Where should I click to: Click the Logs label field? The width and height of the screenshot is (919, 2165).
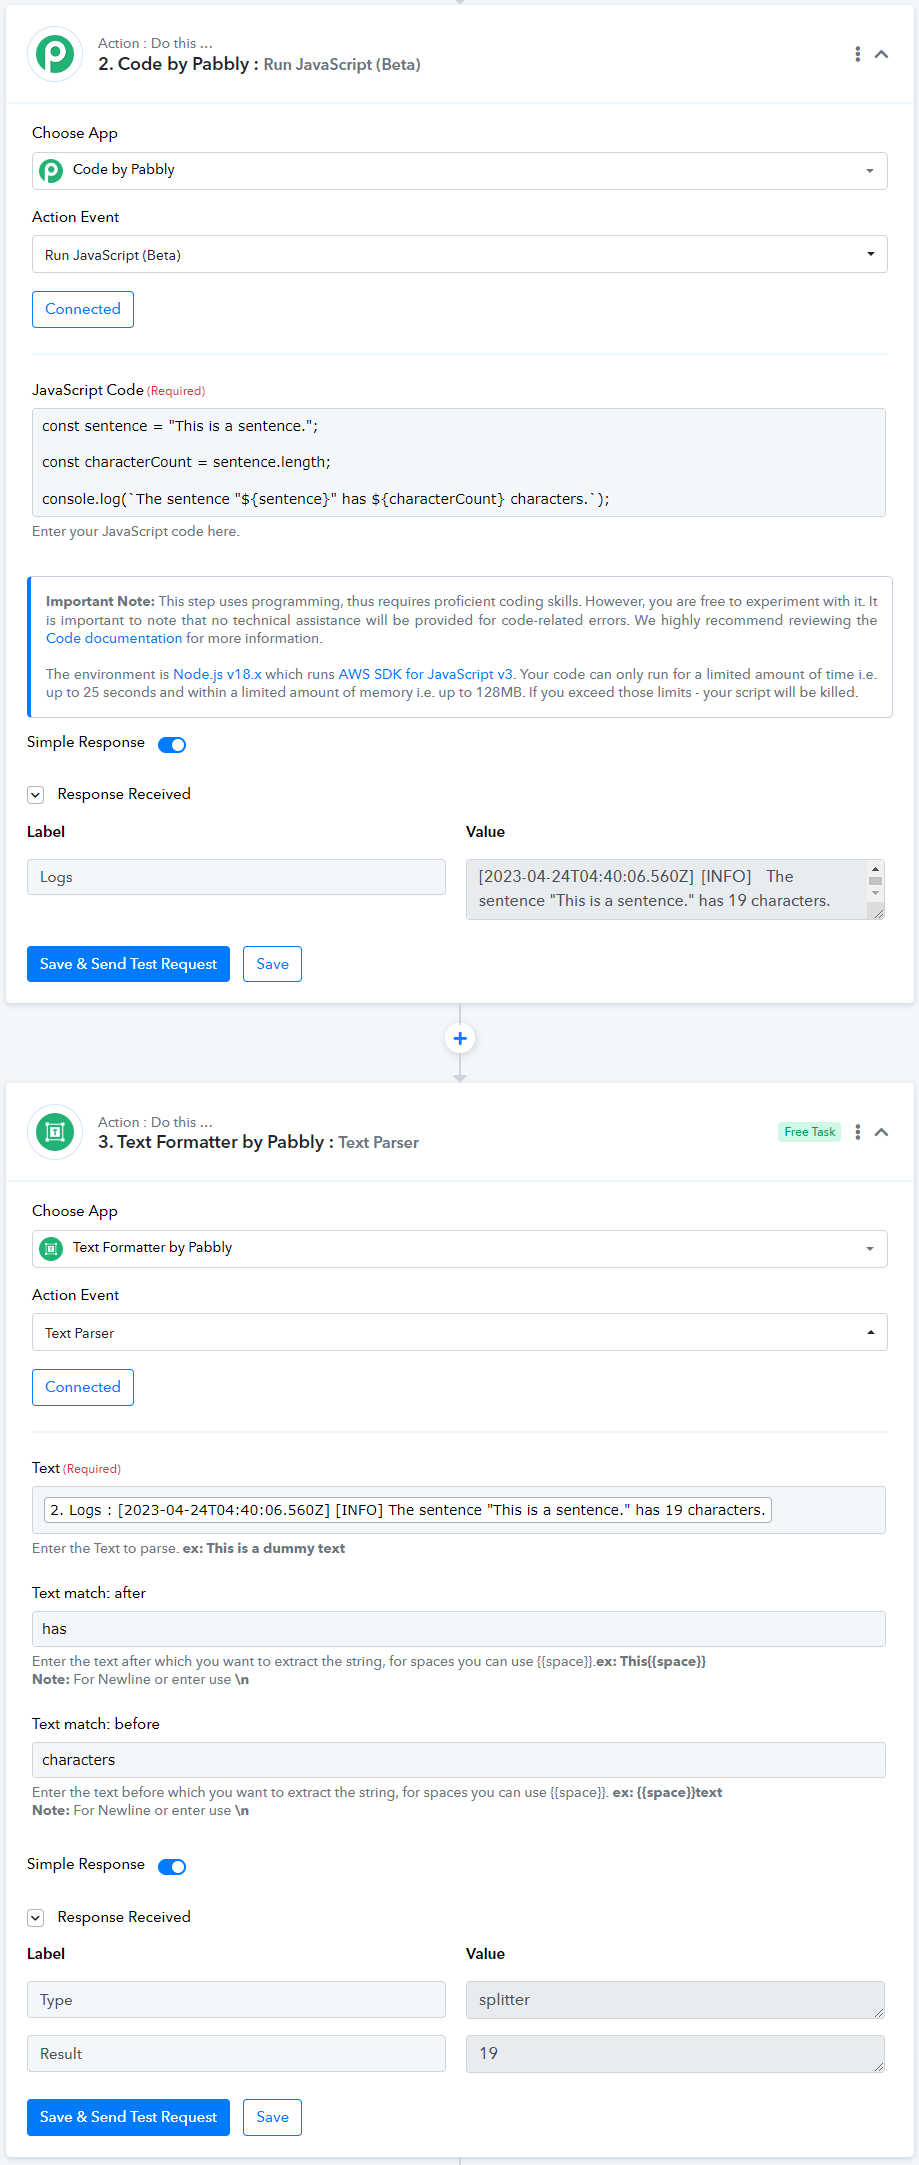point(236,877)
